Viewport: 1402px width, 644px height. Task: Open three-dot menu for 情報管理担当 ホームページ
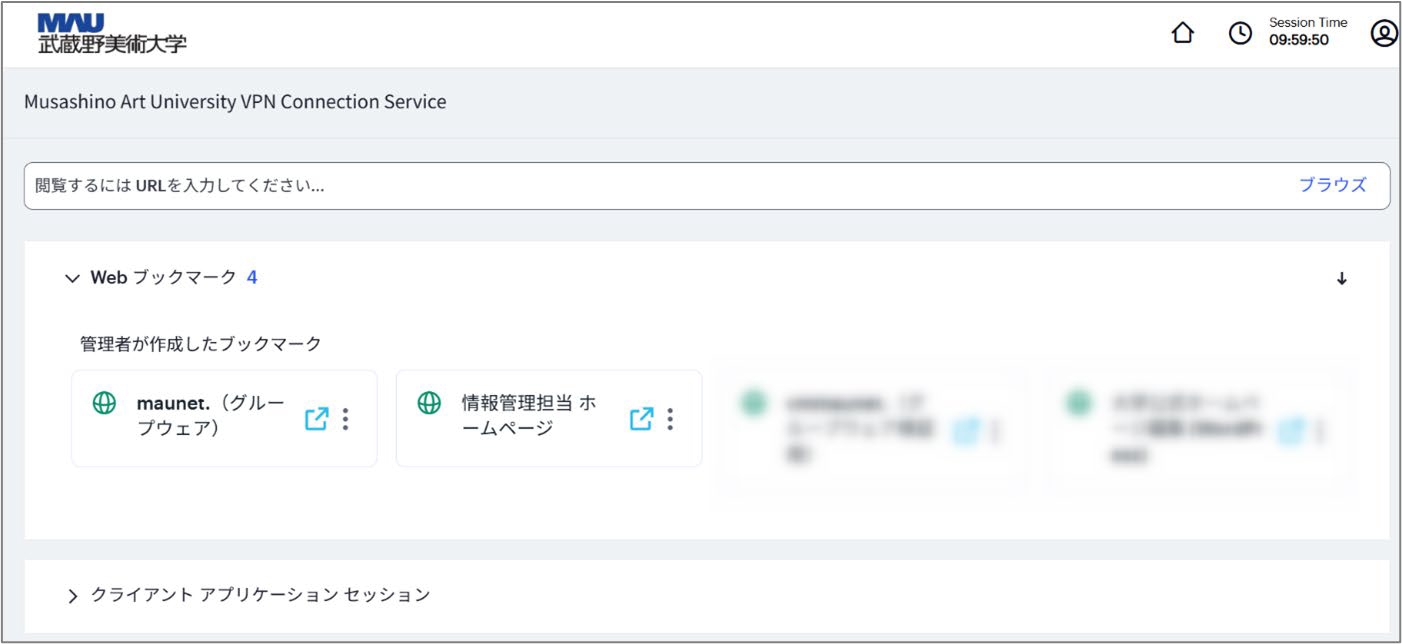pos(670,419)
